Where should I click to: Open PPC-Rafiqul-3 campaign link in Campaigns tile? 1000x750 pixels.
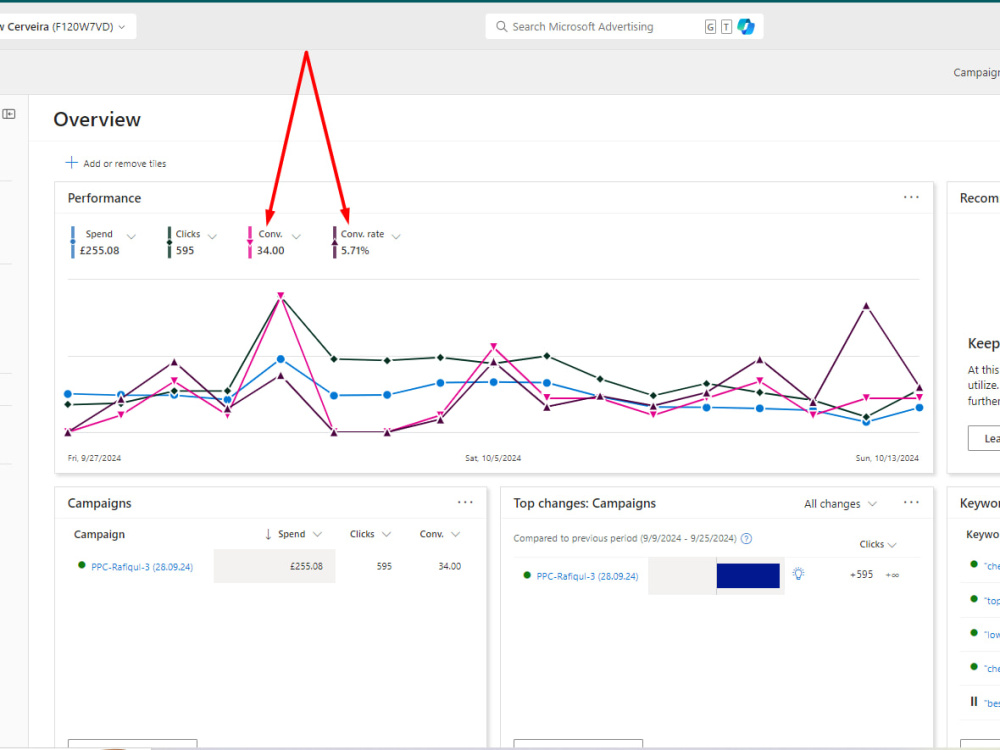point(142,566)
